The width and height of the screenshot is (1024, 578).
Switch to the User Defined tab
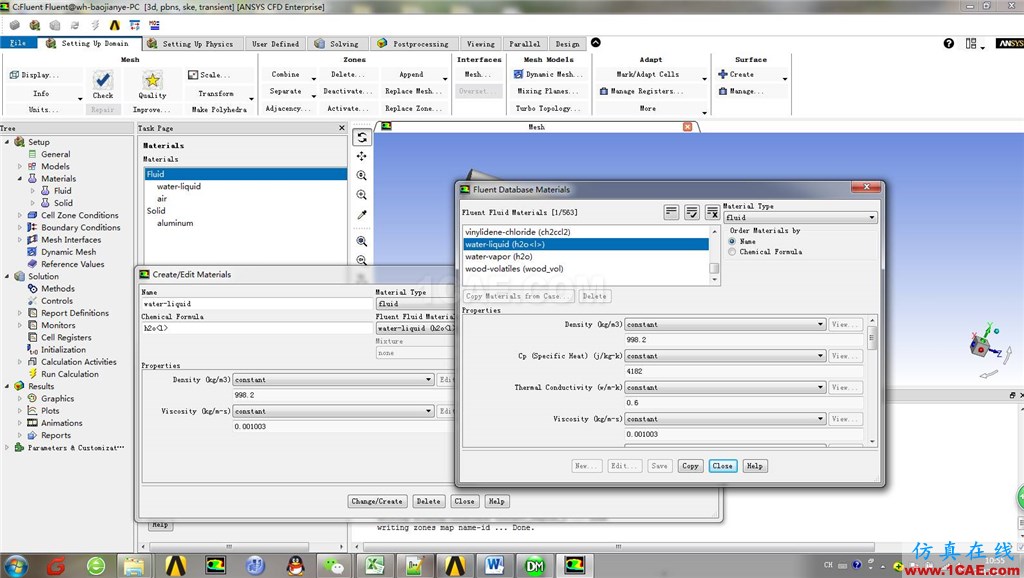point(275,44)
